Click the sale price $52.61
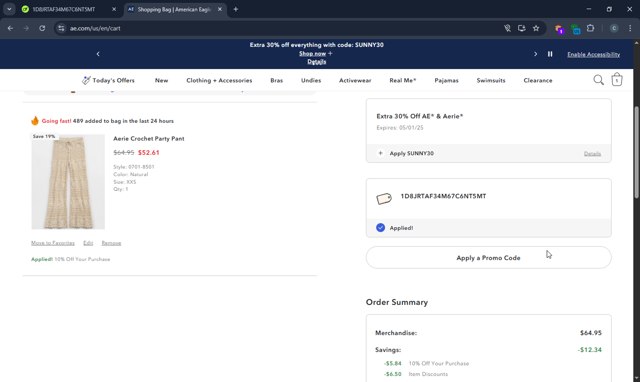The height and width of the screenshot is (382, 640). click(149, 152)
